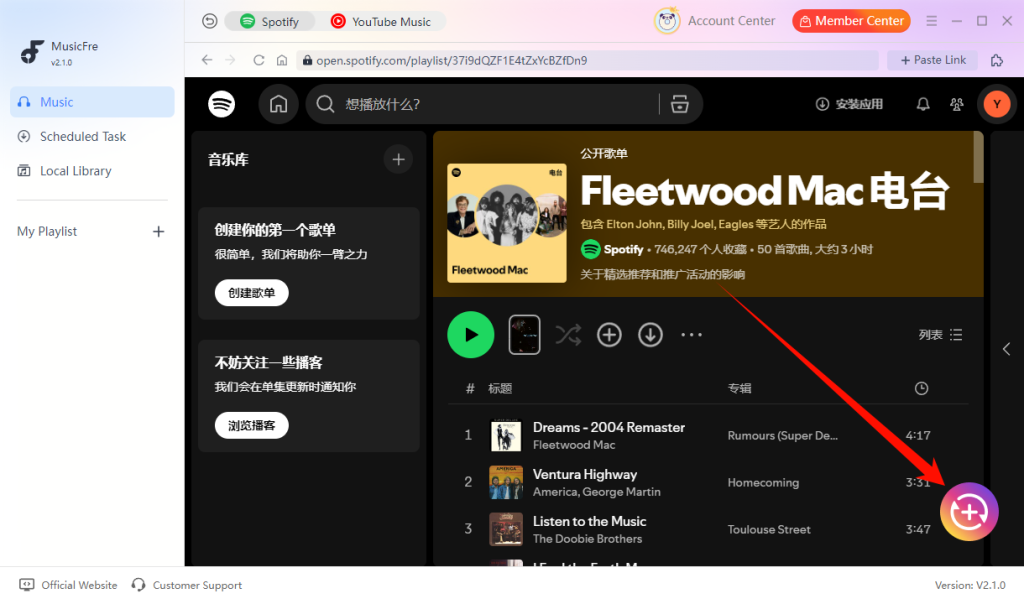
Task: Click the Paste Link button
Action: pyautogui.click(x=933, y=60)
